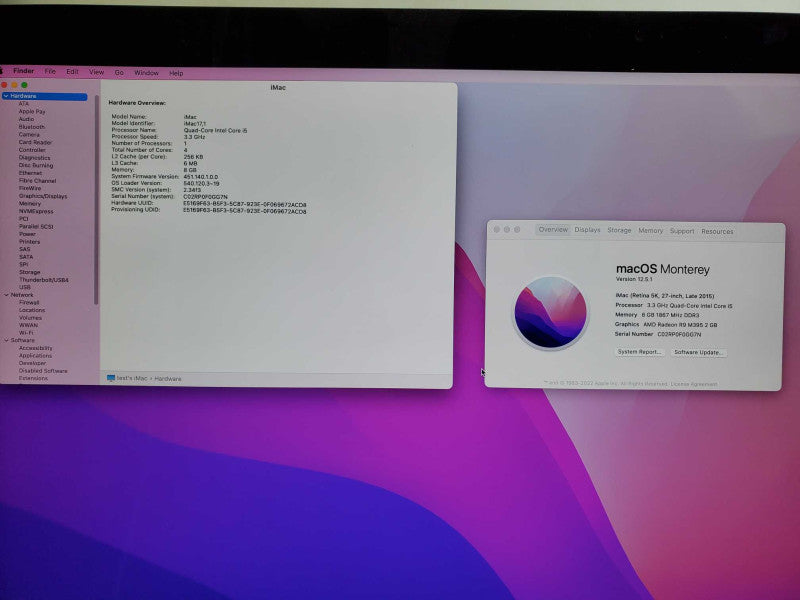
Task: Select Bluetooth in the sidebar
Action: pyautogui.click(x=32, y=127)
